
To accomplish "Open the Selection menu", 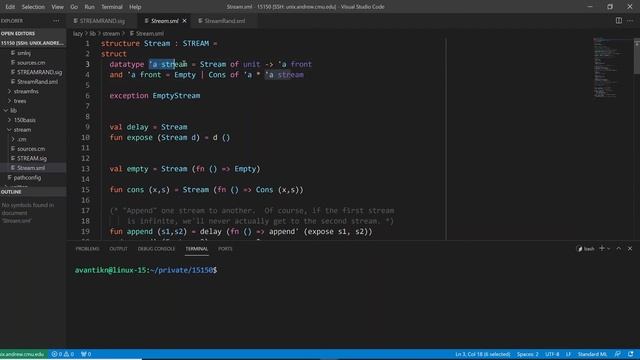I will (33, 7).
